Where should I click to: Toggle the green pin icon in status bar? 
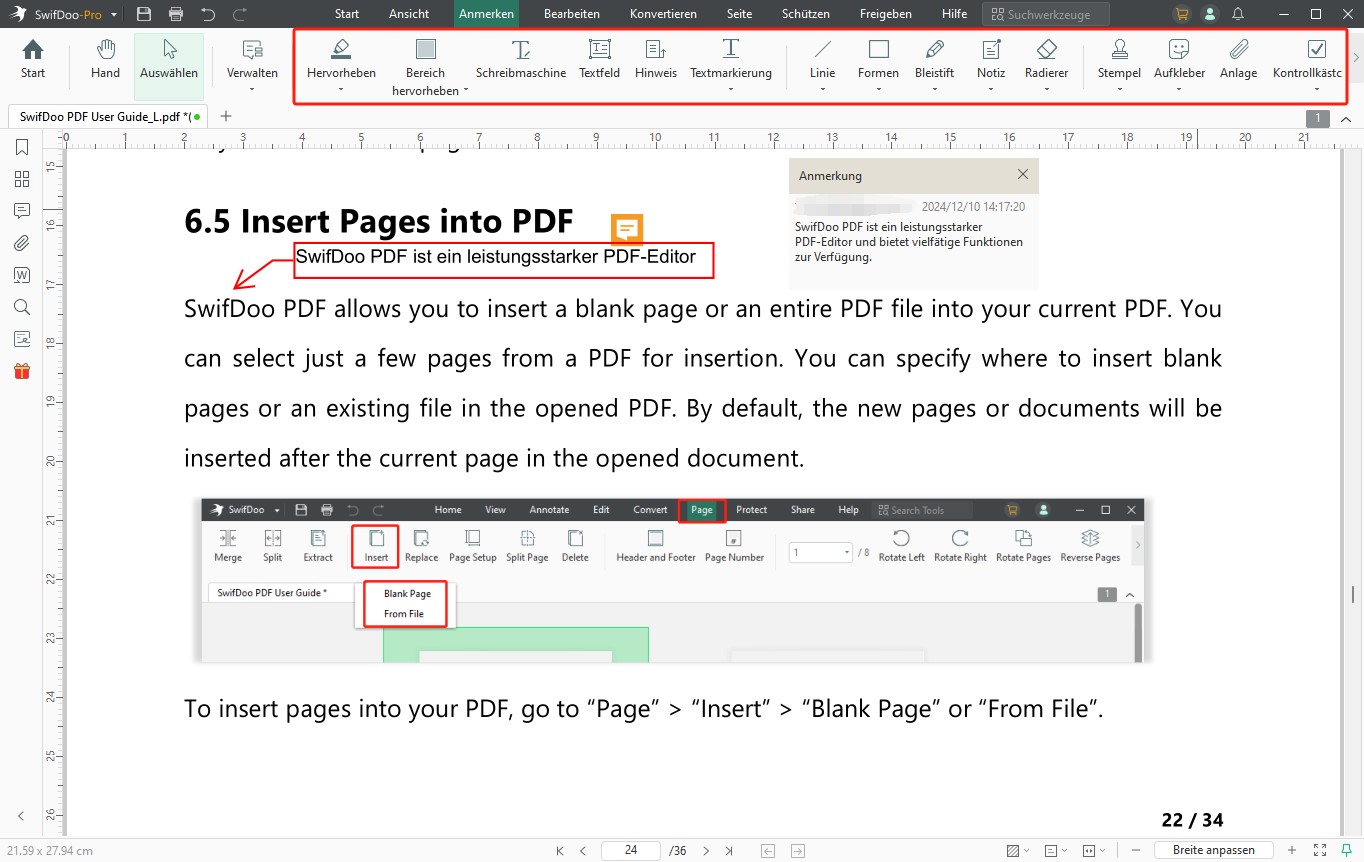[1346, 850]
